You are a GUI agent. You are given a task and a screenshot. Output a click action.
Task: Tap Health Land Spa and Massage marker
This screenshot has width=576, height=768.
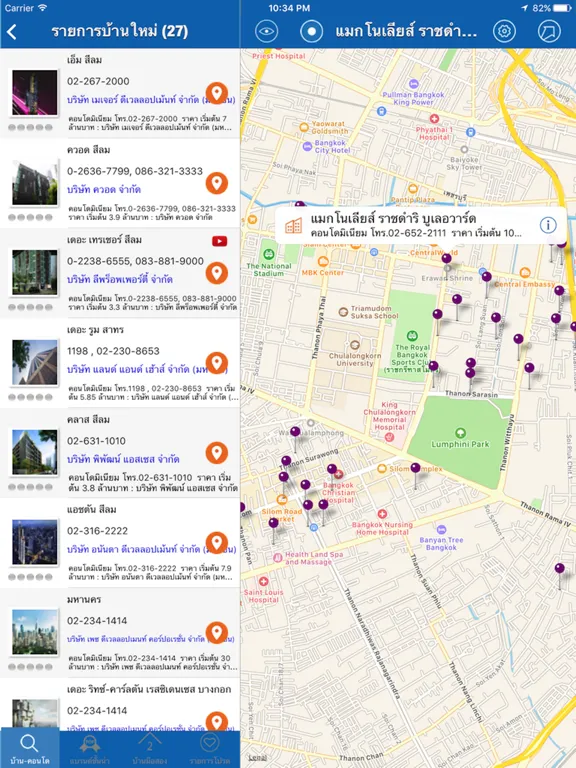pos(278,557)
